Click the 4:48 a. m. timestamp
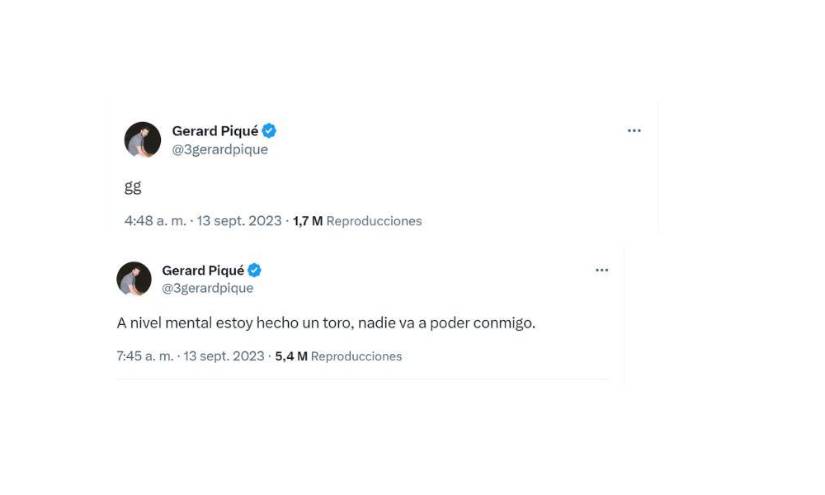 pos(155,221)
